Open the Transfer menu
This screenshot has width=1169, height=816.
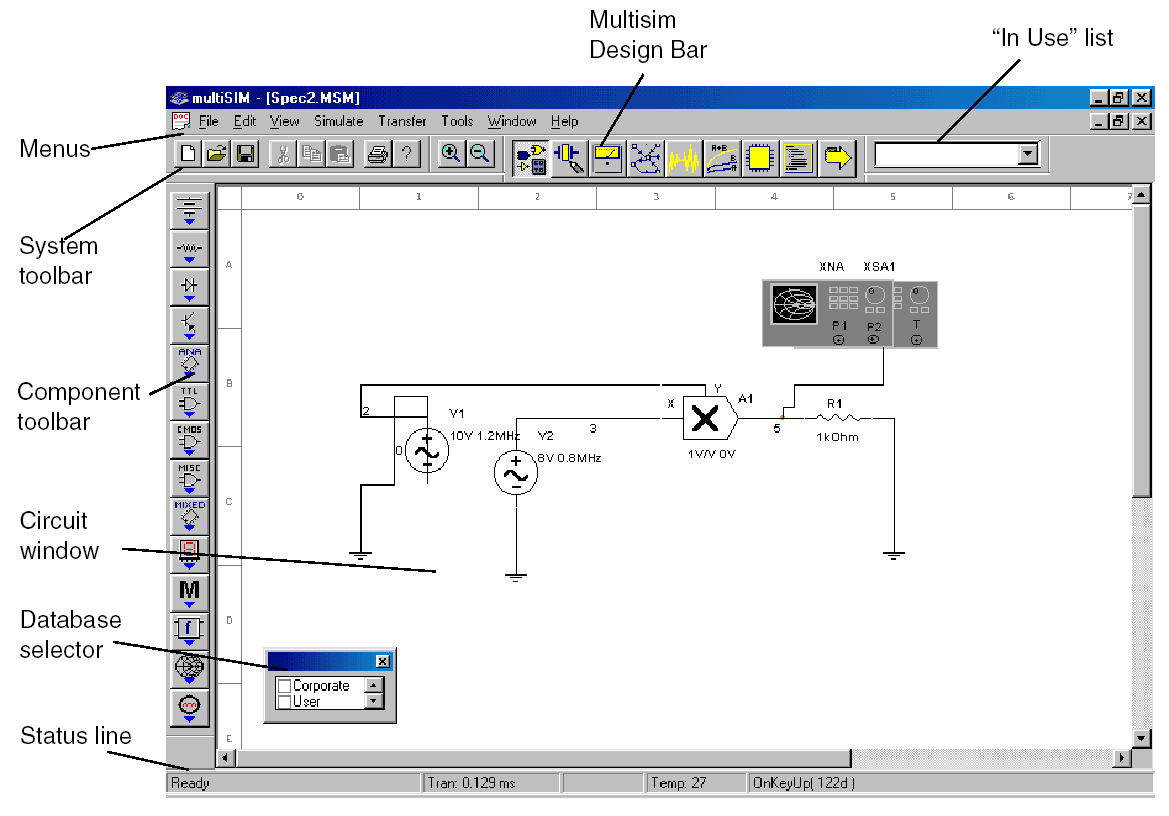[402, 121]
